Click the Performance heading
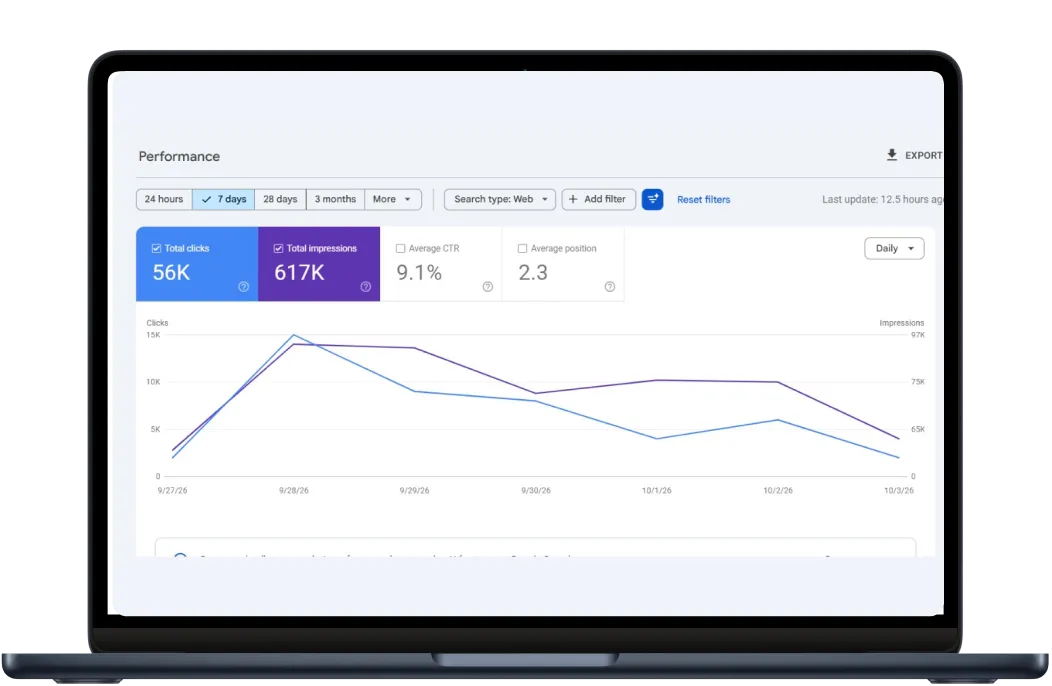Viewport: 1052px width, 686px height. coord(179,156)
